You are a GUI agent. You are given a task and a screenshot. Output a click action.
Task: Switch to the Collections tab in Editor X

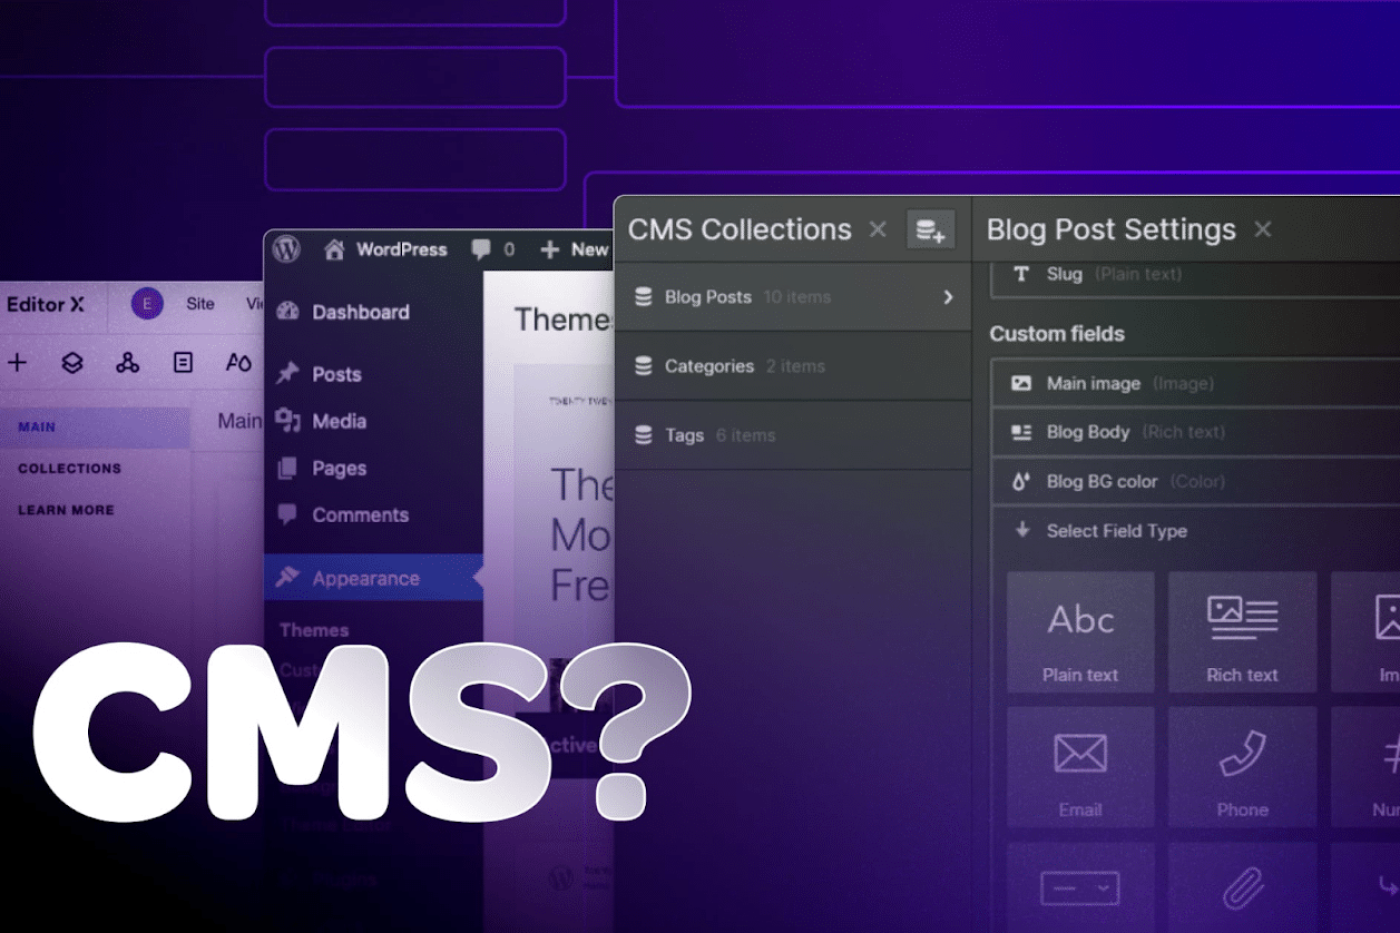[69, 468]
